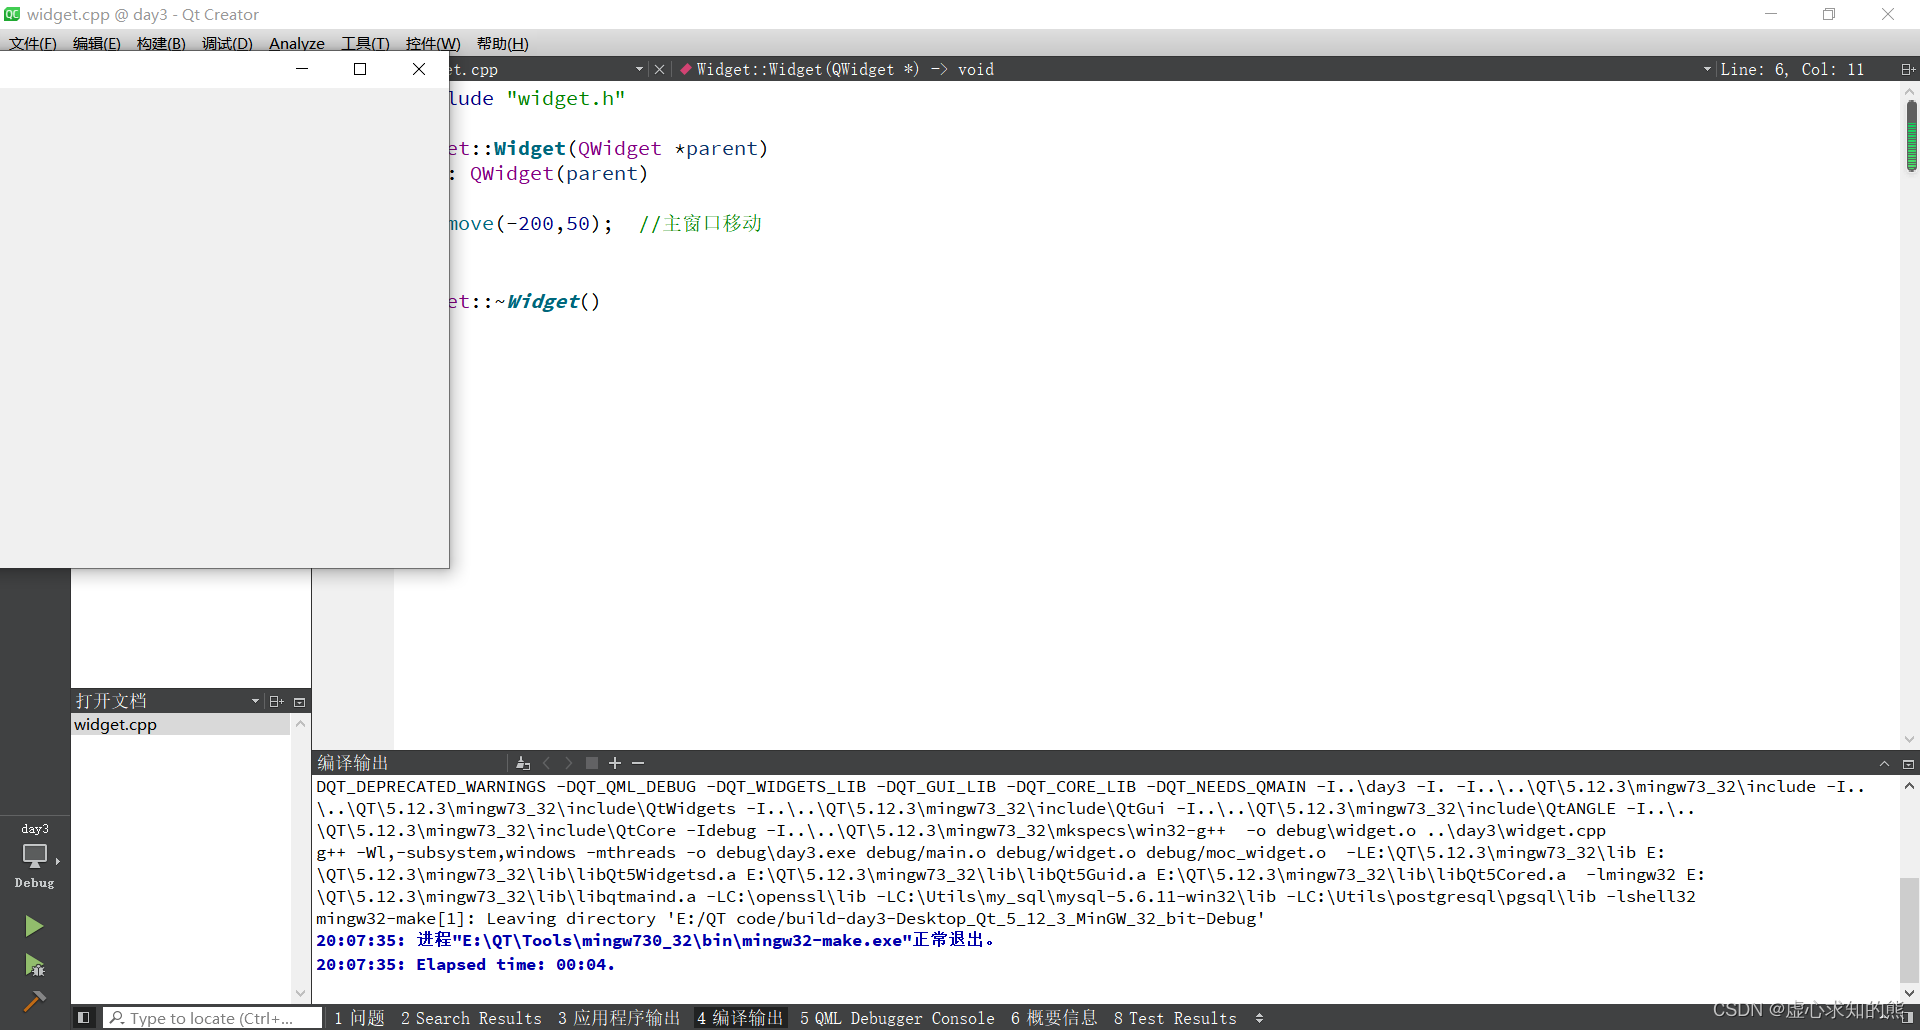Click compile output scroll up arrow
This screenshot has height=1030, width=1920.
click(1909, 786)
